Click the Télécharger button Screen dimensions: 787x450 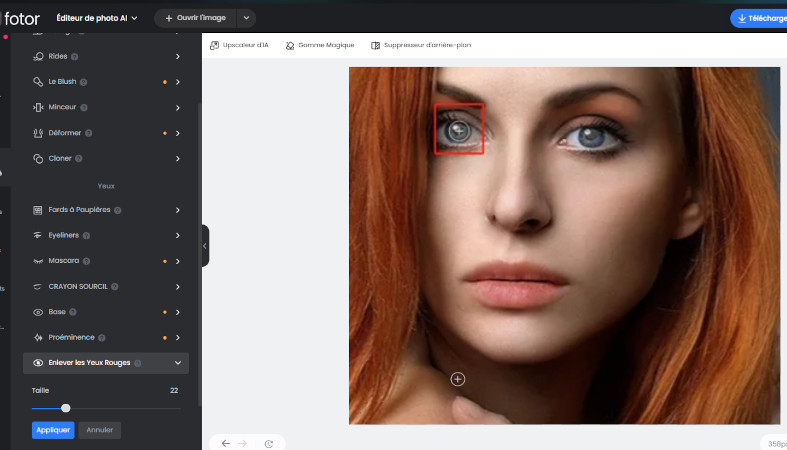(759, 19)
